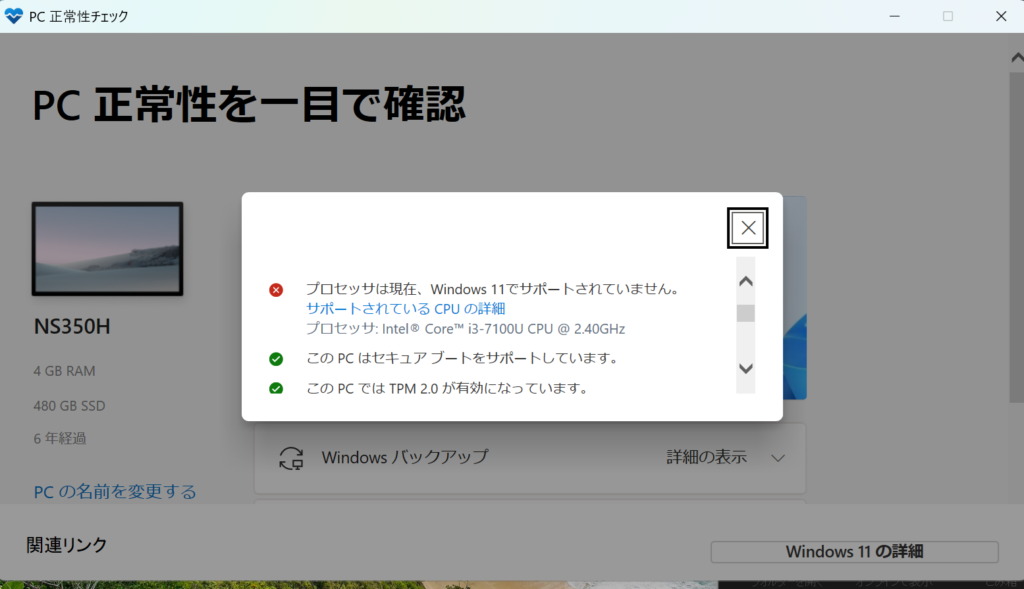
Task: Click the Windows バックアップ label
Action: pyautogui.click(x=405, y=457)
